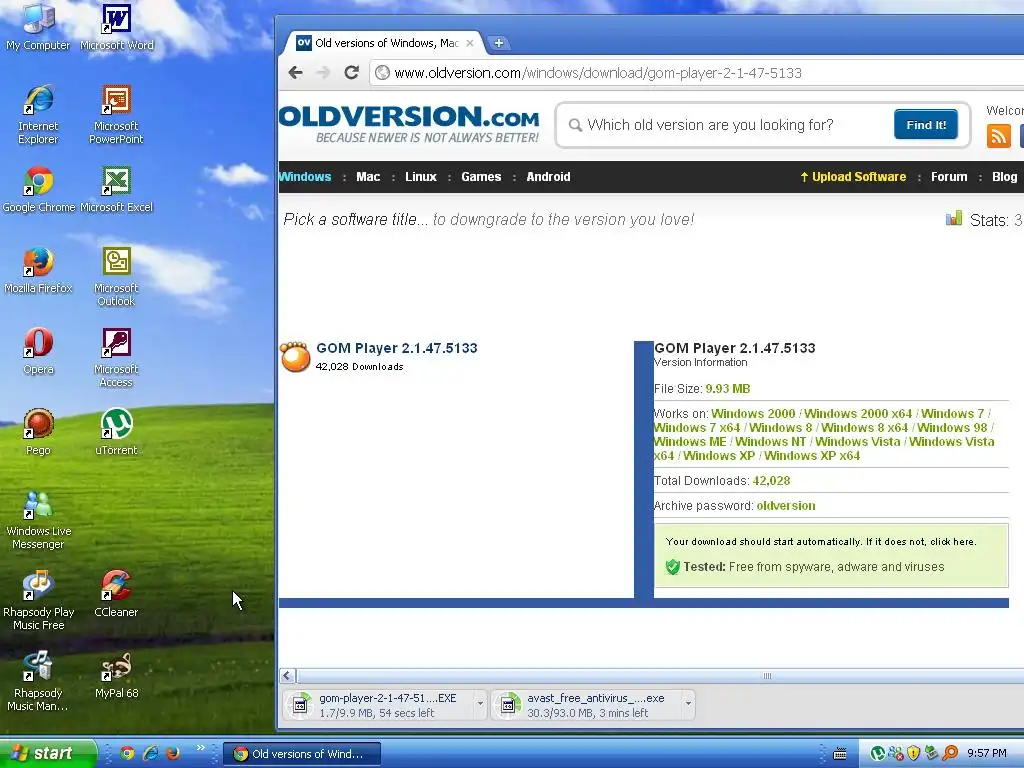Click the magnifier icon in system tray
Screen dimensions: 1024x768
[x=950, y=754]
